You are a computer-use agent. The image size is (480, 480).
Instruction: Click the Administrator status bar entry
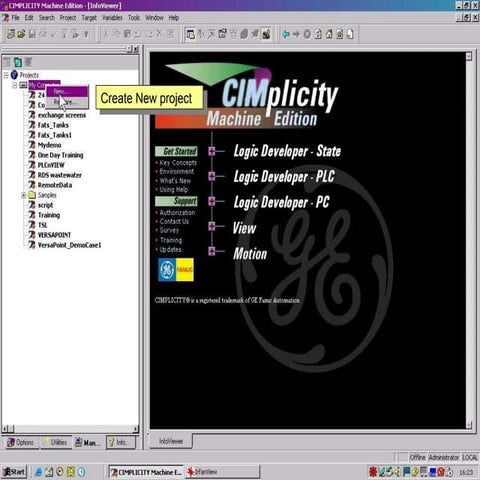click(x=444, y=457)
